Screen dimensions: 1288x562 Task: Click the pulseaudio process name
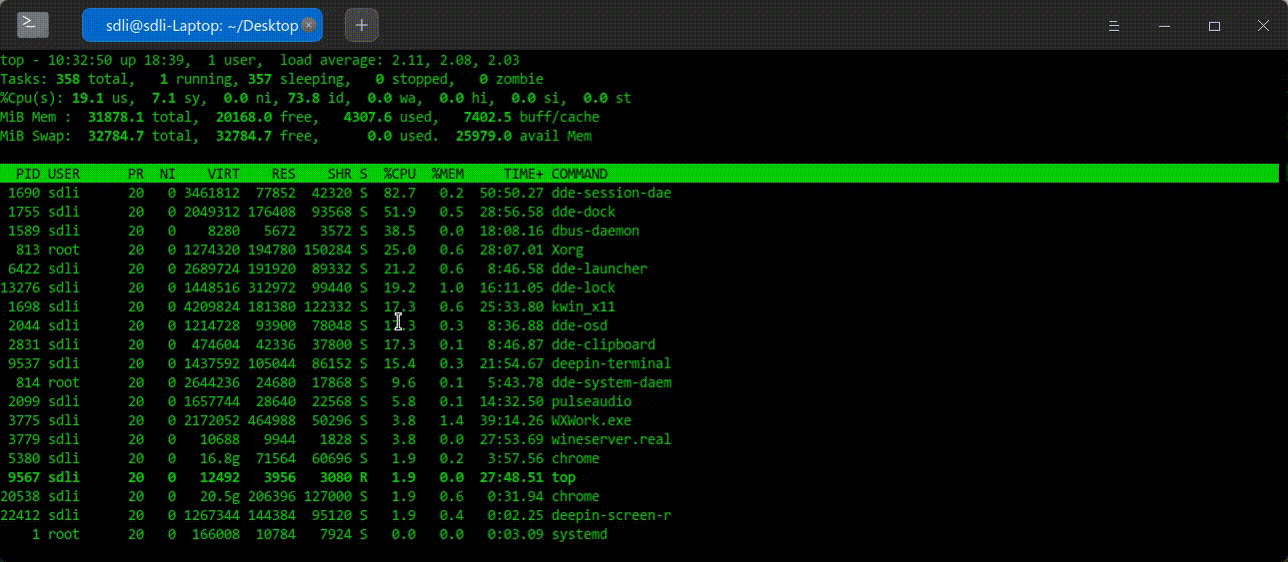pos(592,402)
